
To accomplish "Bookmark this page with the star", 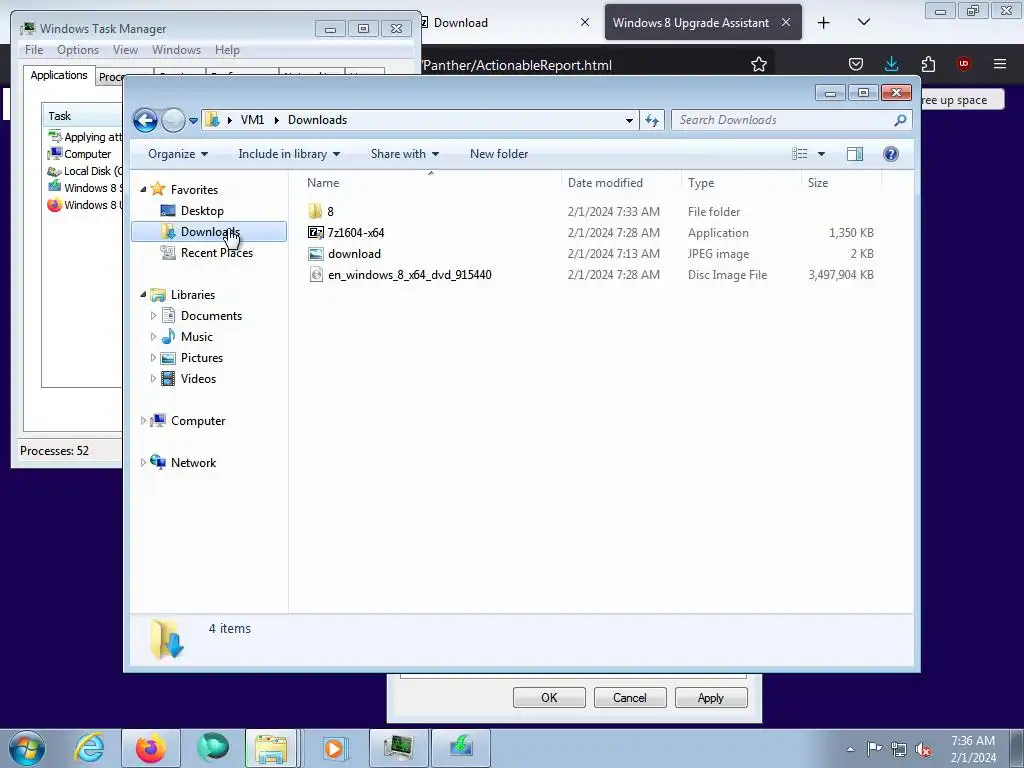I will coord(758,65).
